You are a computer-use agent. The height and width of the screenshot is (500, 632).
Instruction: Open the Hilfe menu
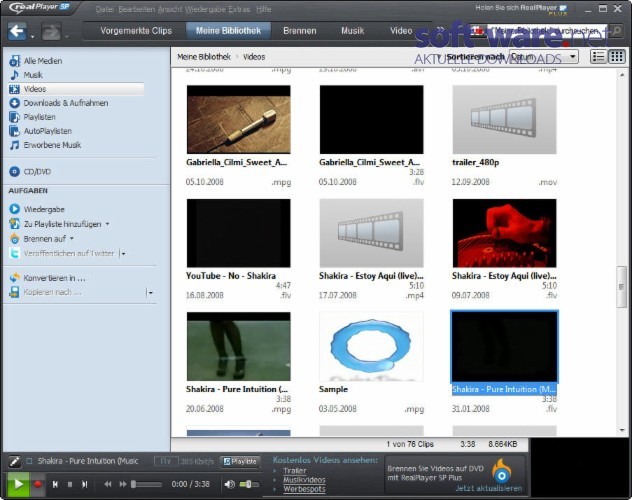(x=263, y=9)
